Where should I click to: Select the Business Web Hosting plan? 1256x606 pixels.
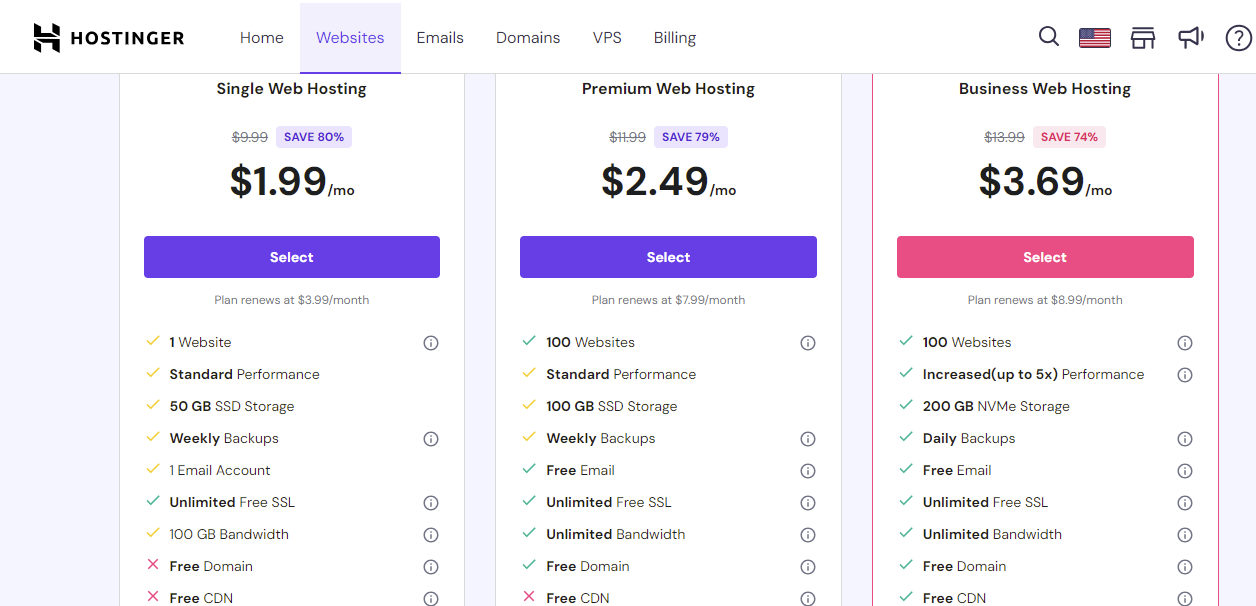1044,257
